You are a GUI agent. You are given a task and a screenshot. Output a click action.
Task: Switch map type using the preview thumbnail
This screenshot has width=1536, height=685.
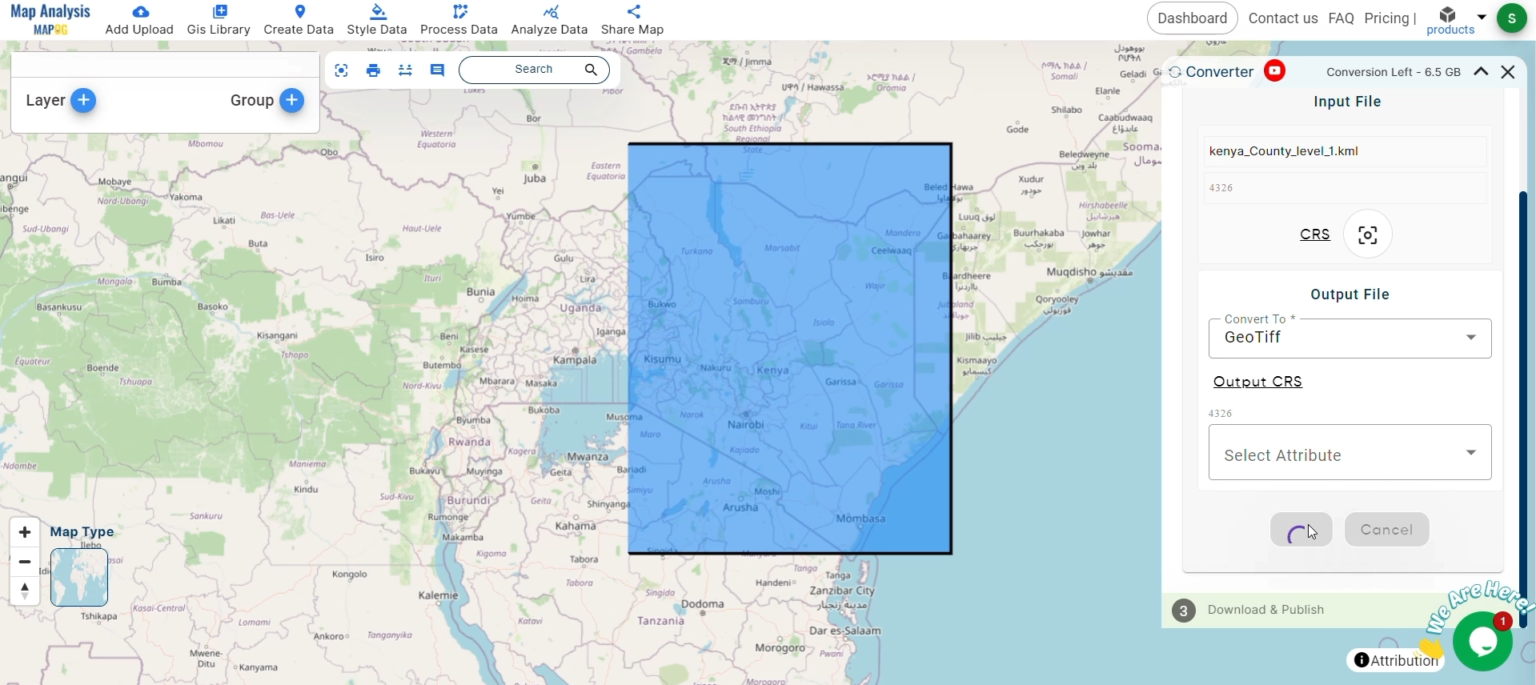78,577
